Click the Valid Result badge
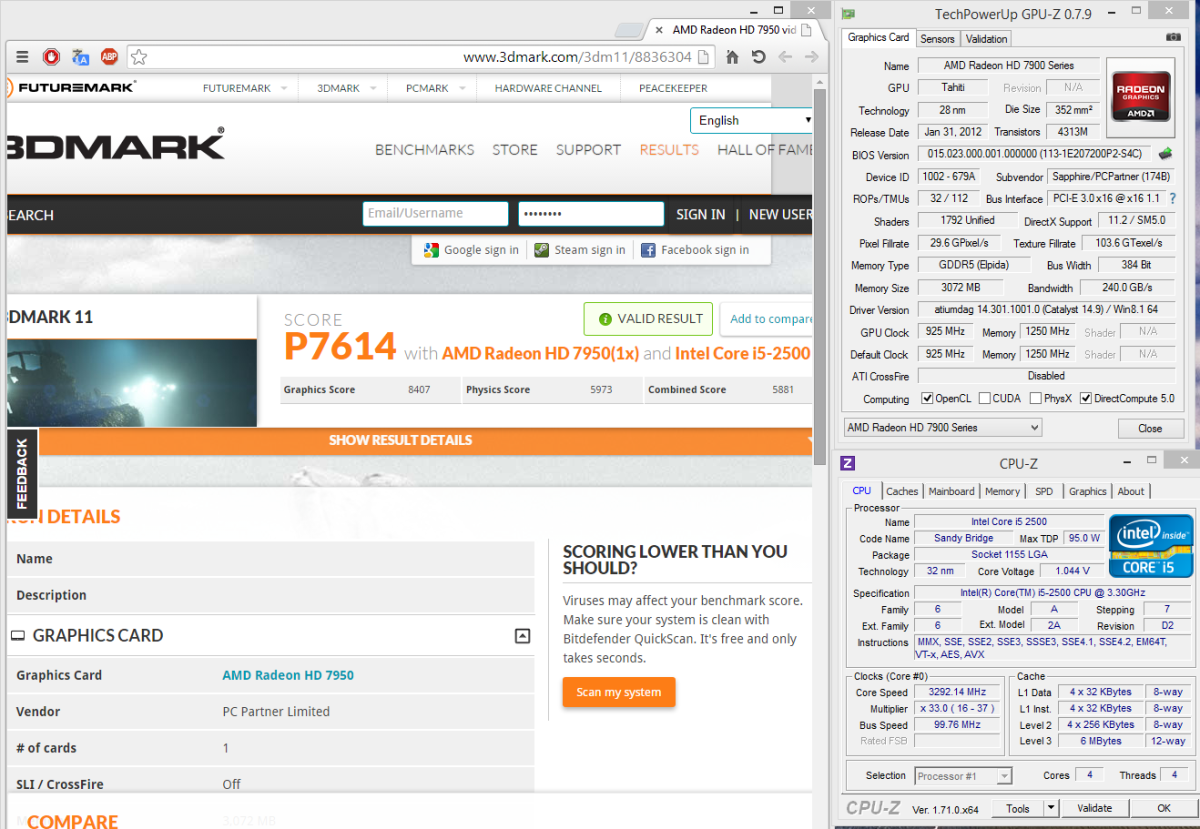This screenshot has height=829, width=1200. click(x=648, y=319)
